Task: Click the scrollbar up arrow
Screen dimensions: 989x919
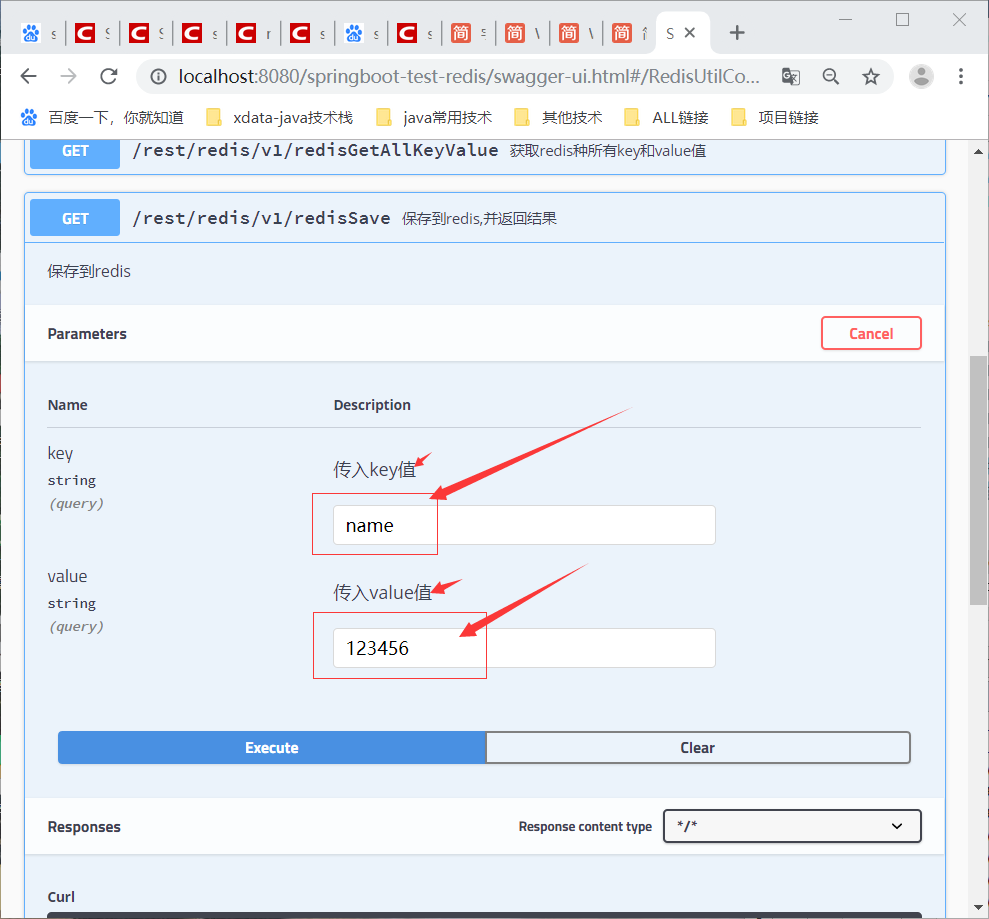Action: point(978,151)
